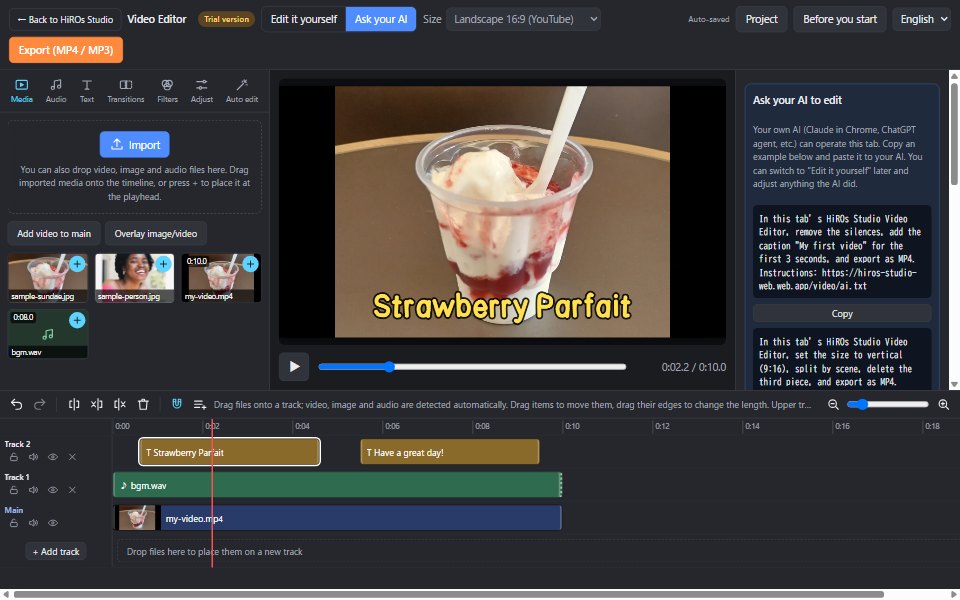Trim the clip part left of playhead
Screen dimensions: 960x600
click(97, 405)
